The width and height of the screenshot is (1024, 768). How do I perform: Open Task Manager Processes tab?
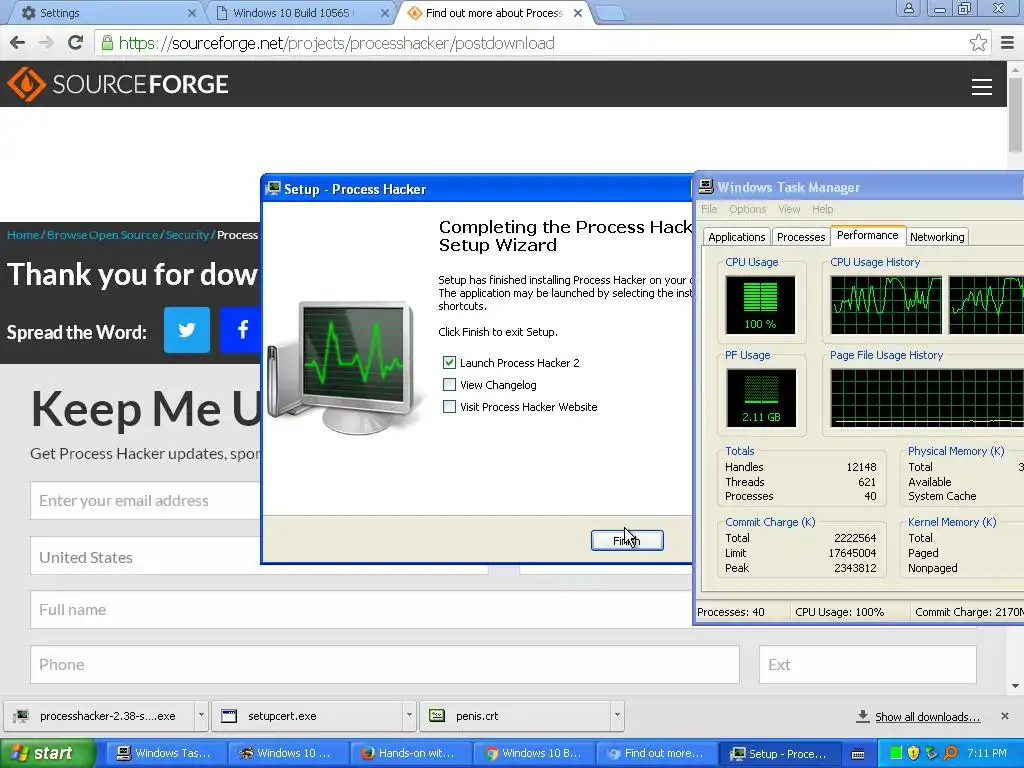pos(801,237)
